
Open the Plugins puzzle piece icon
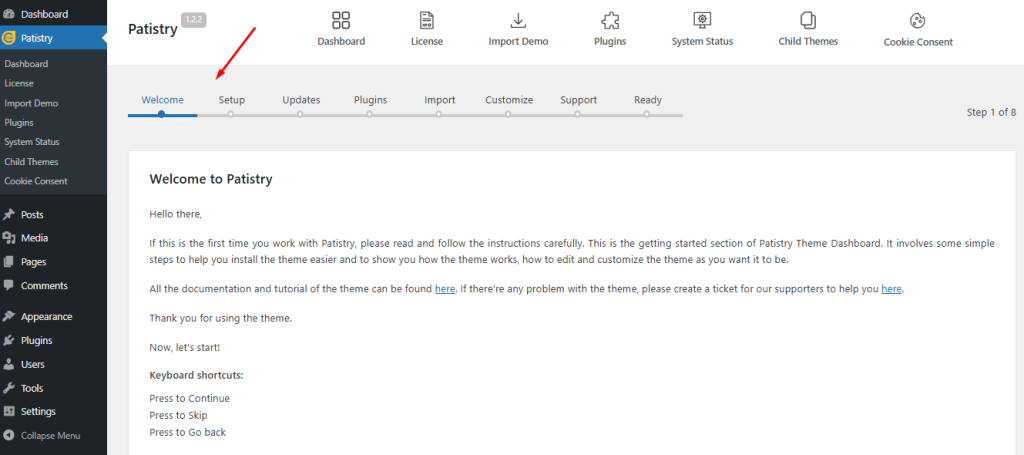[x=610, y=20]
